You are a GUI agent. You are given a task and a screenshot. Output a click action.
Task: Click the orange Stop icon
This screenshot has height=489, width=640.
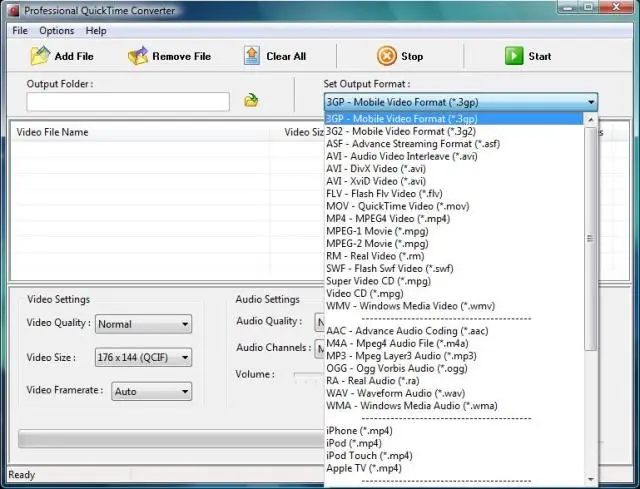coord(387,56)
